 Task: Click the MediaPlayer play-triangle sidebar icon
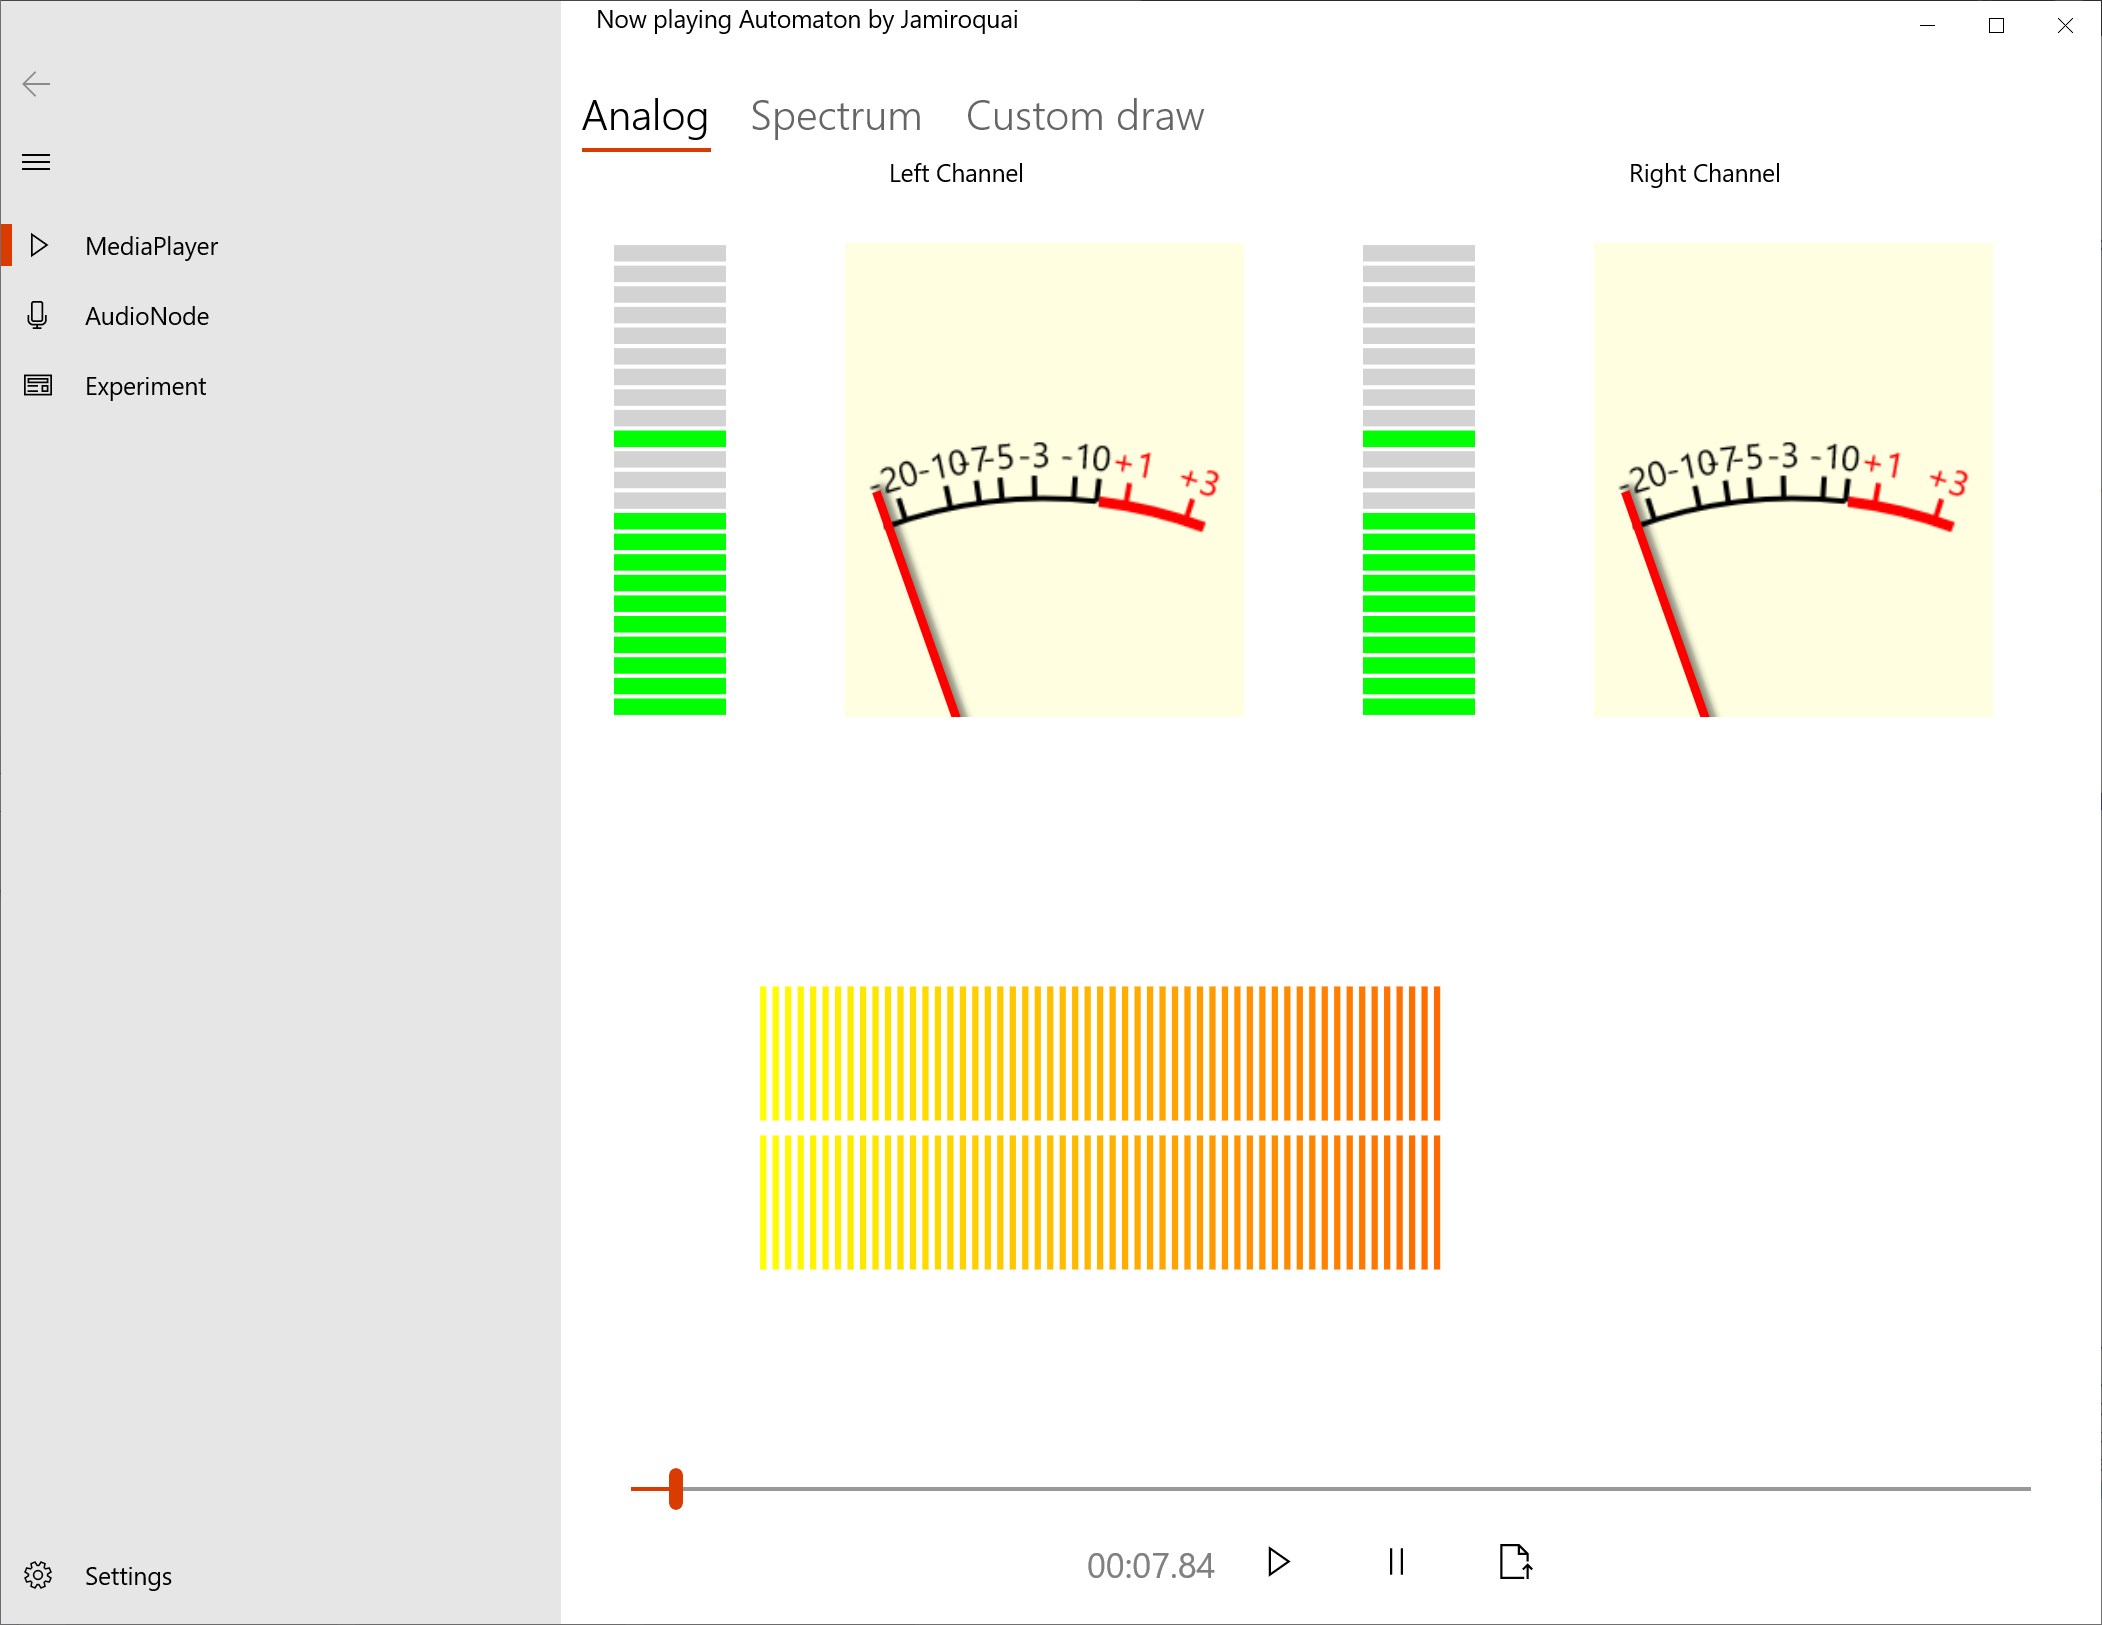coord(39,245)
